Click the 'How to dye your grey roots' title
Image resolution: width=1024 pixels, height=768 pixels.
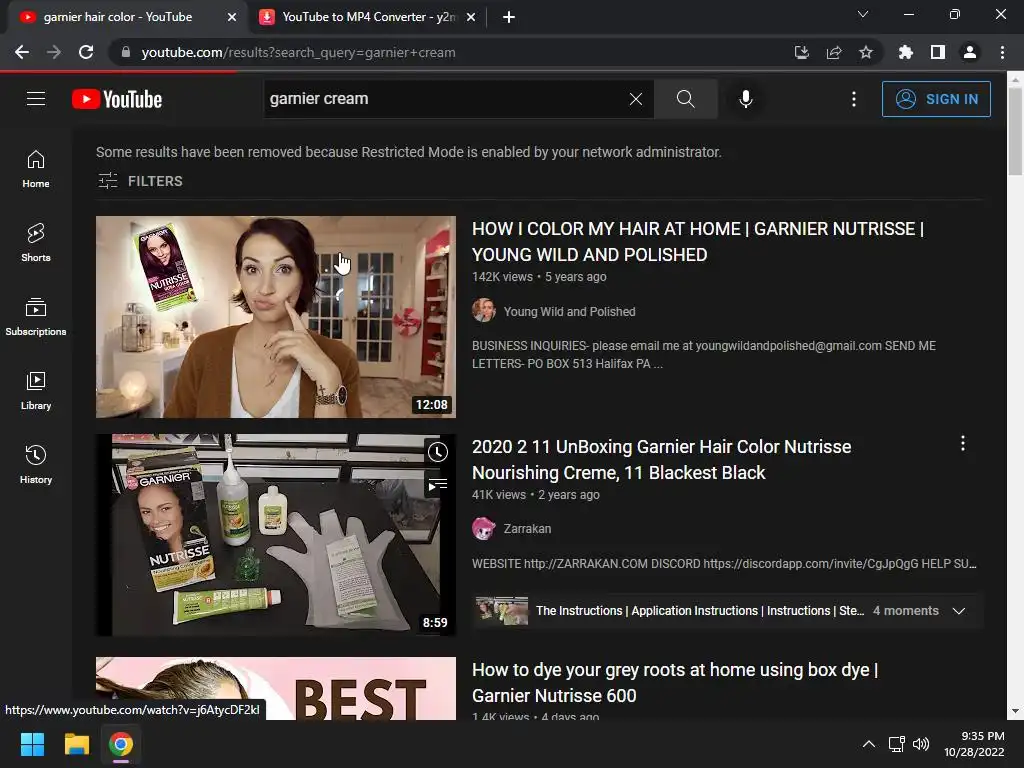tap(675, 682)
